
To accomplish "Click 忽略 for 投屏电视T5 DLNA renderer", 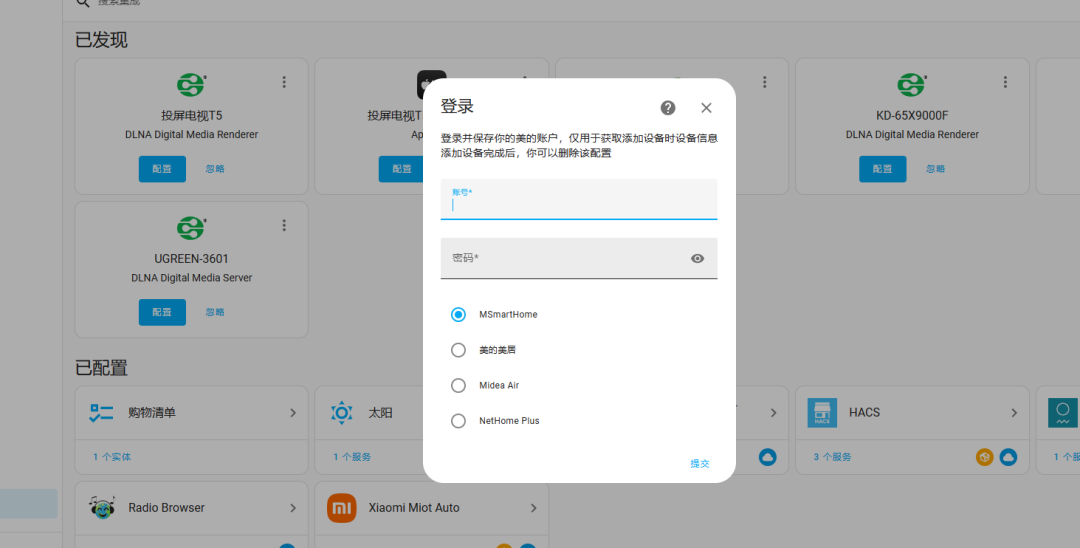I will tap(215, 169).
